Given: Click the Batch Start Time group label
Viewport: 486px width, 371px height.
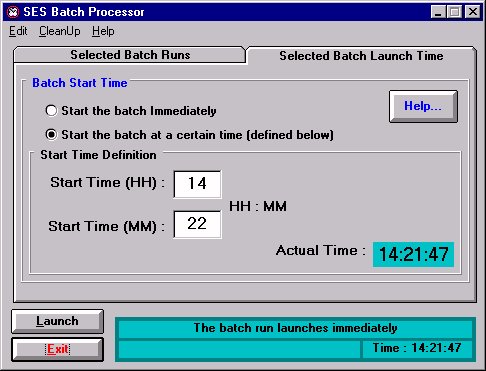Looking at the screenshot, I should click(x=80, y=83).
